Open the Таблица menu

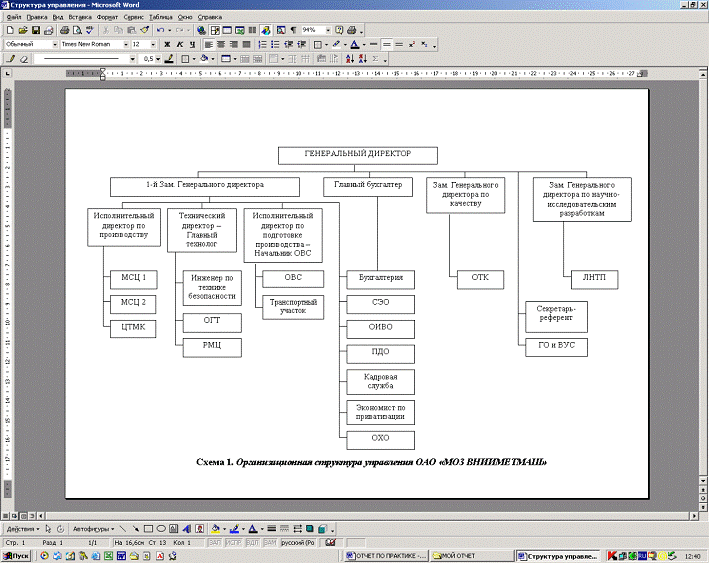point(159,17)
